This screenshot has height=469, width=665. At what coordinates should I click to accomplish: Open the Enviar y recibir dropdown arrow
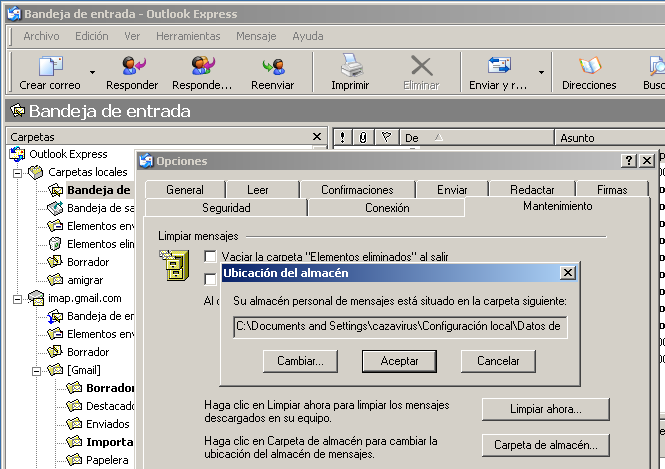(541, 73)
